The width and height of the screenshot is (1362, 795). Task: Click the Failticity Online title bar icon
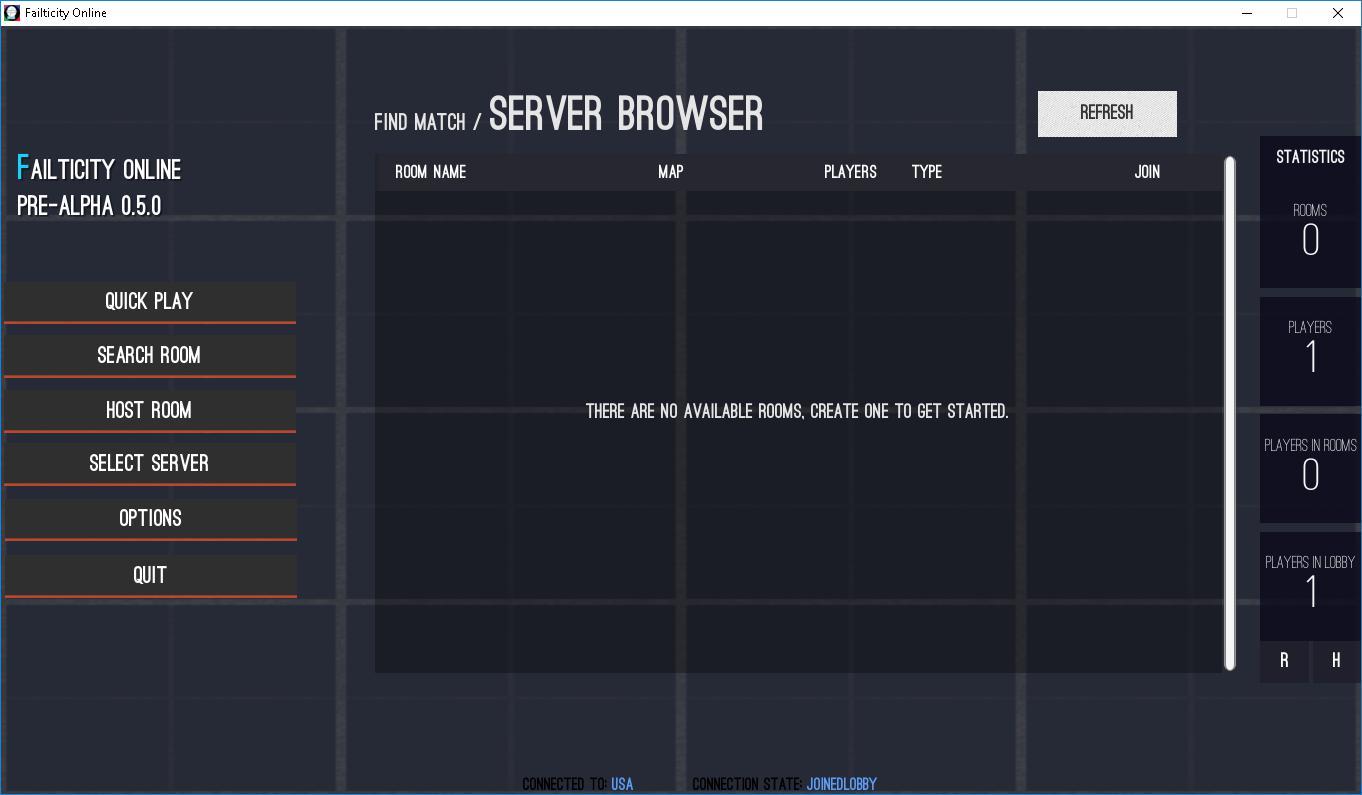12,13
